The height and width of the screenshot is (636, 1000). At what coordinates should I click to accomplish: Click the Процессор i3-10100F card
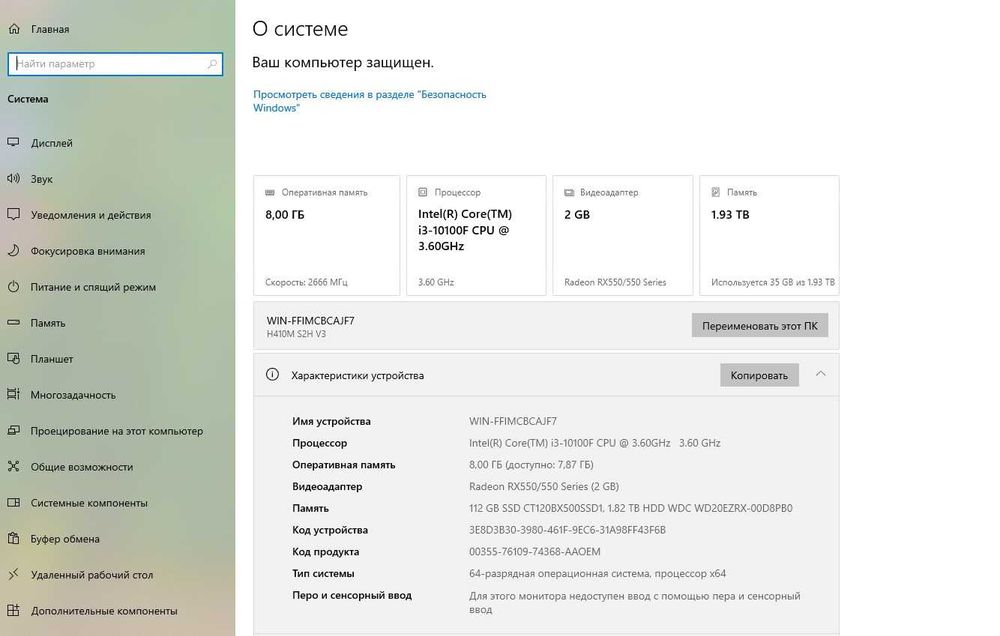click(x=476, y=235)
